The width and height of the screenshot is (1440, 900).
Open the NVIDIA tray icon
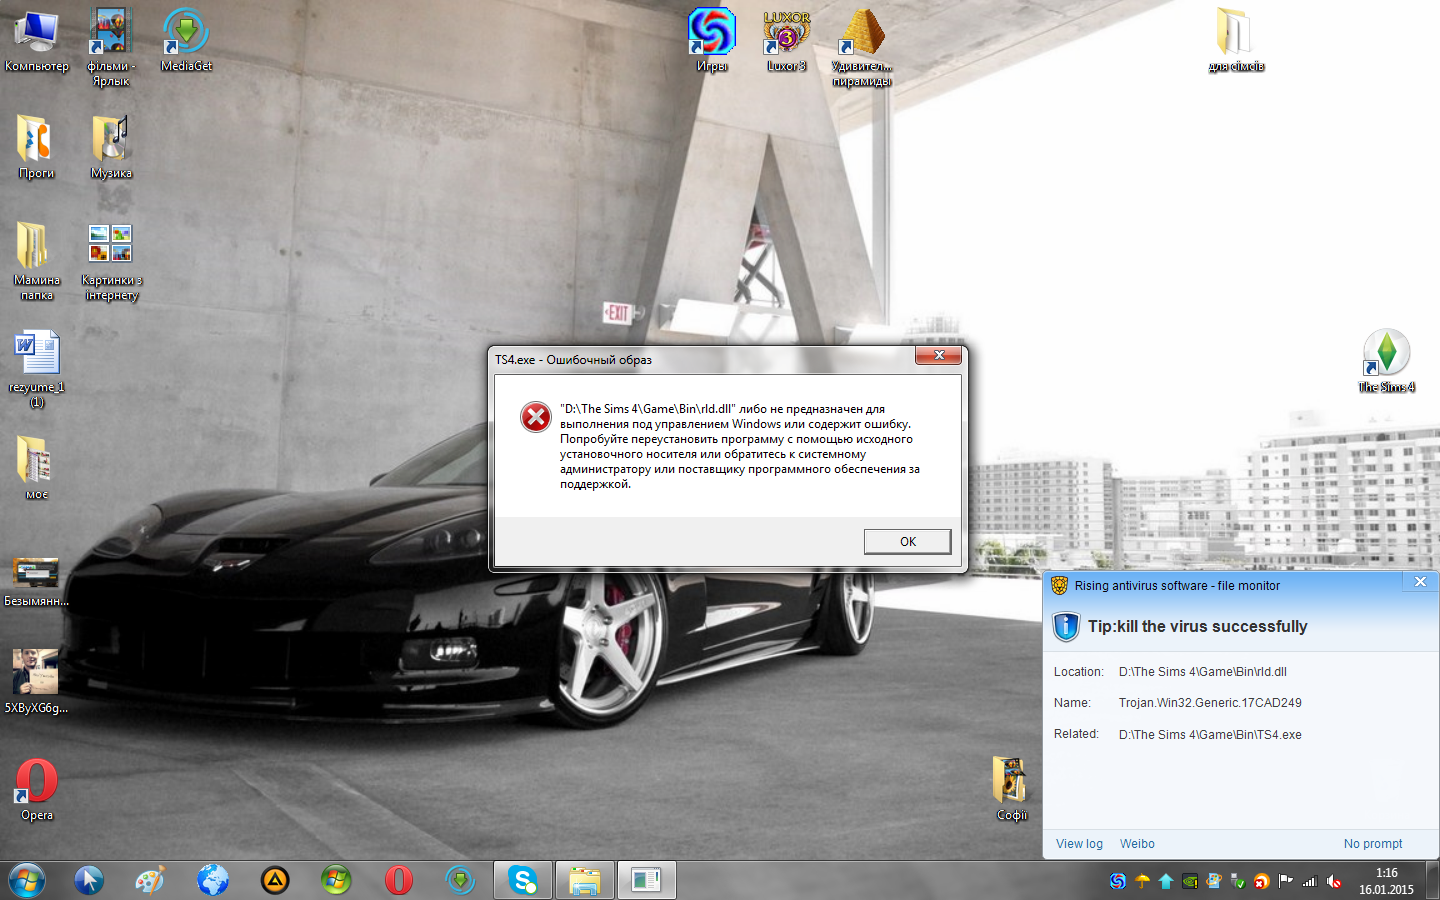(x=1190, y=881)
